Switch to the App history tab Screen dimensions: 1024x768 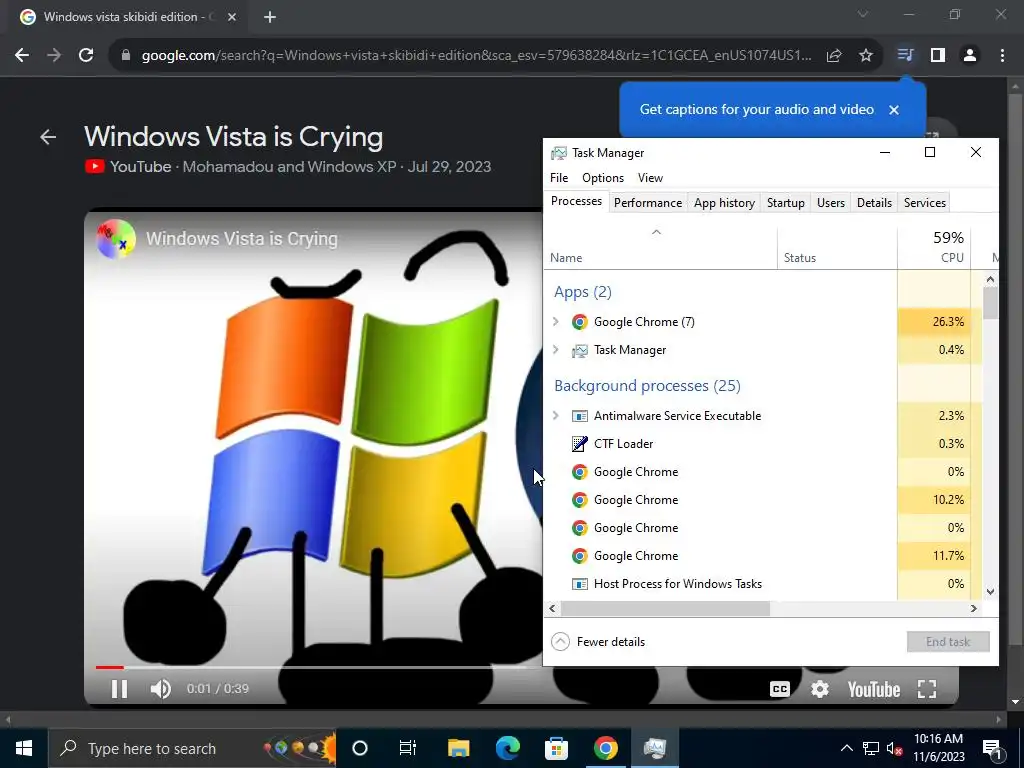point(724,202)
